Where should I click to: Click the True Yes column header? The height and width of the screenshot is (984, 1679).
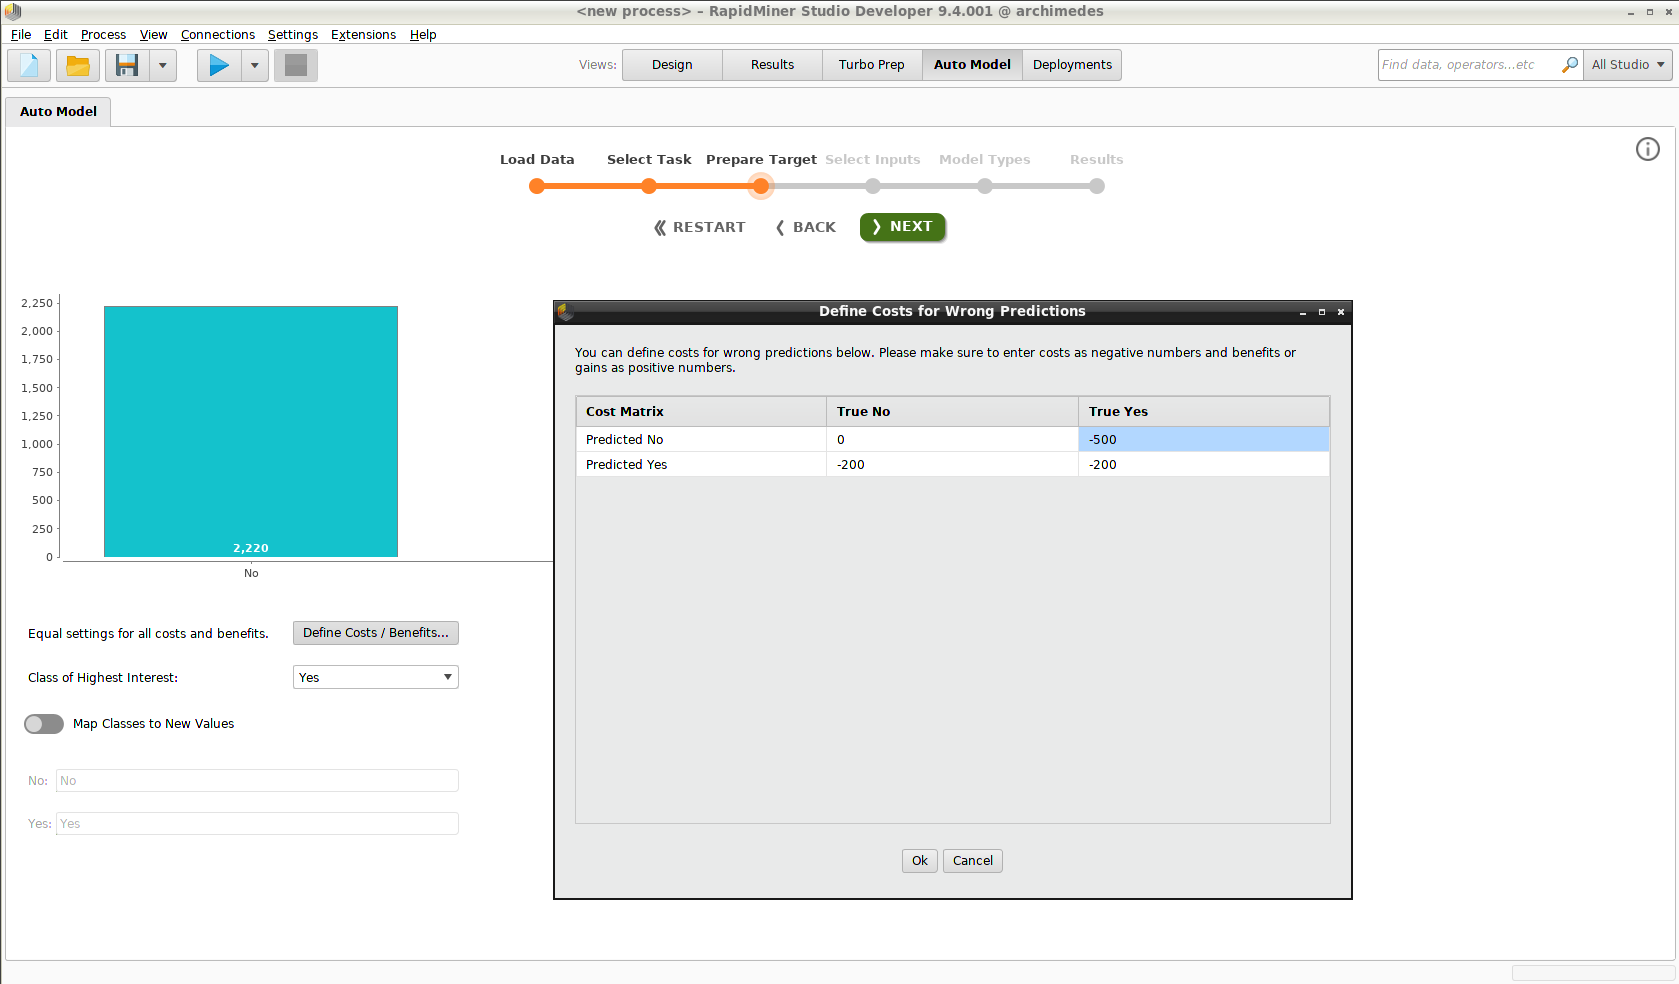[1204, 412]
